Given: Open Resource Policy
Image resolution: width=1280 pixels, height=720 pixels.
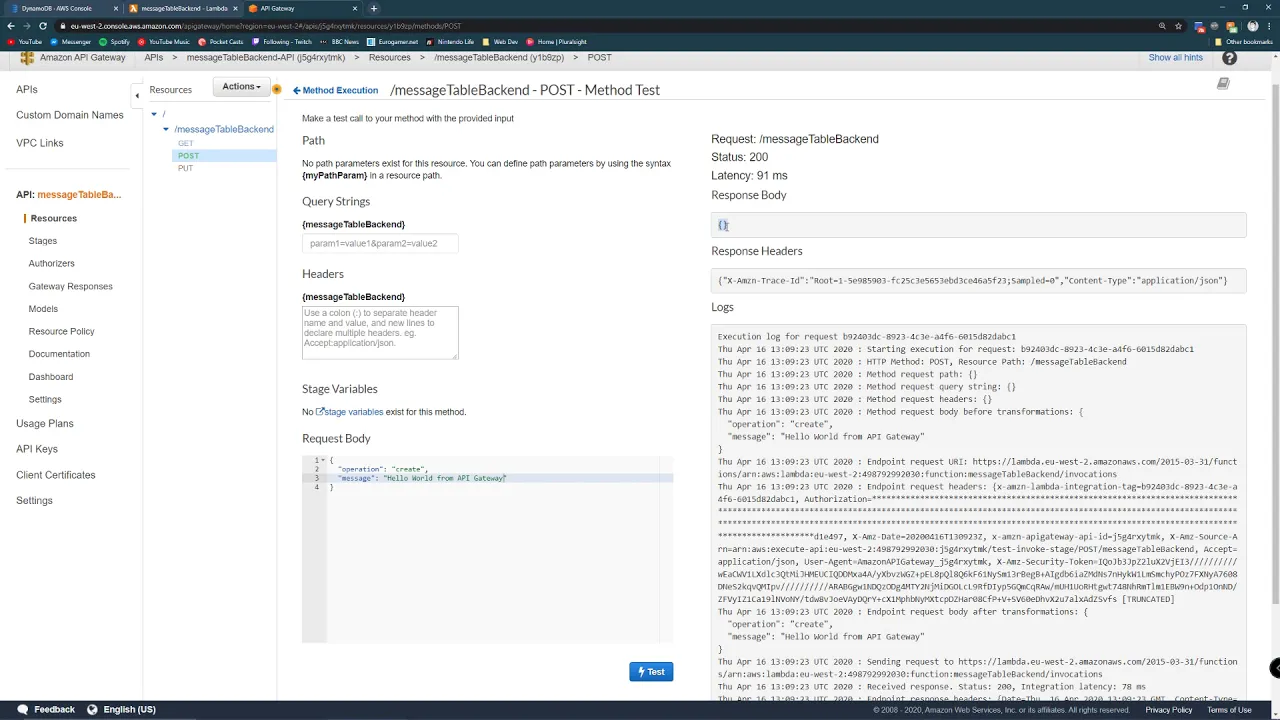Looking at the screenshot, I should point(62,331).
